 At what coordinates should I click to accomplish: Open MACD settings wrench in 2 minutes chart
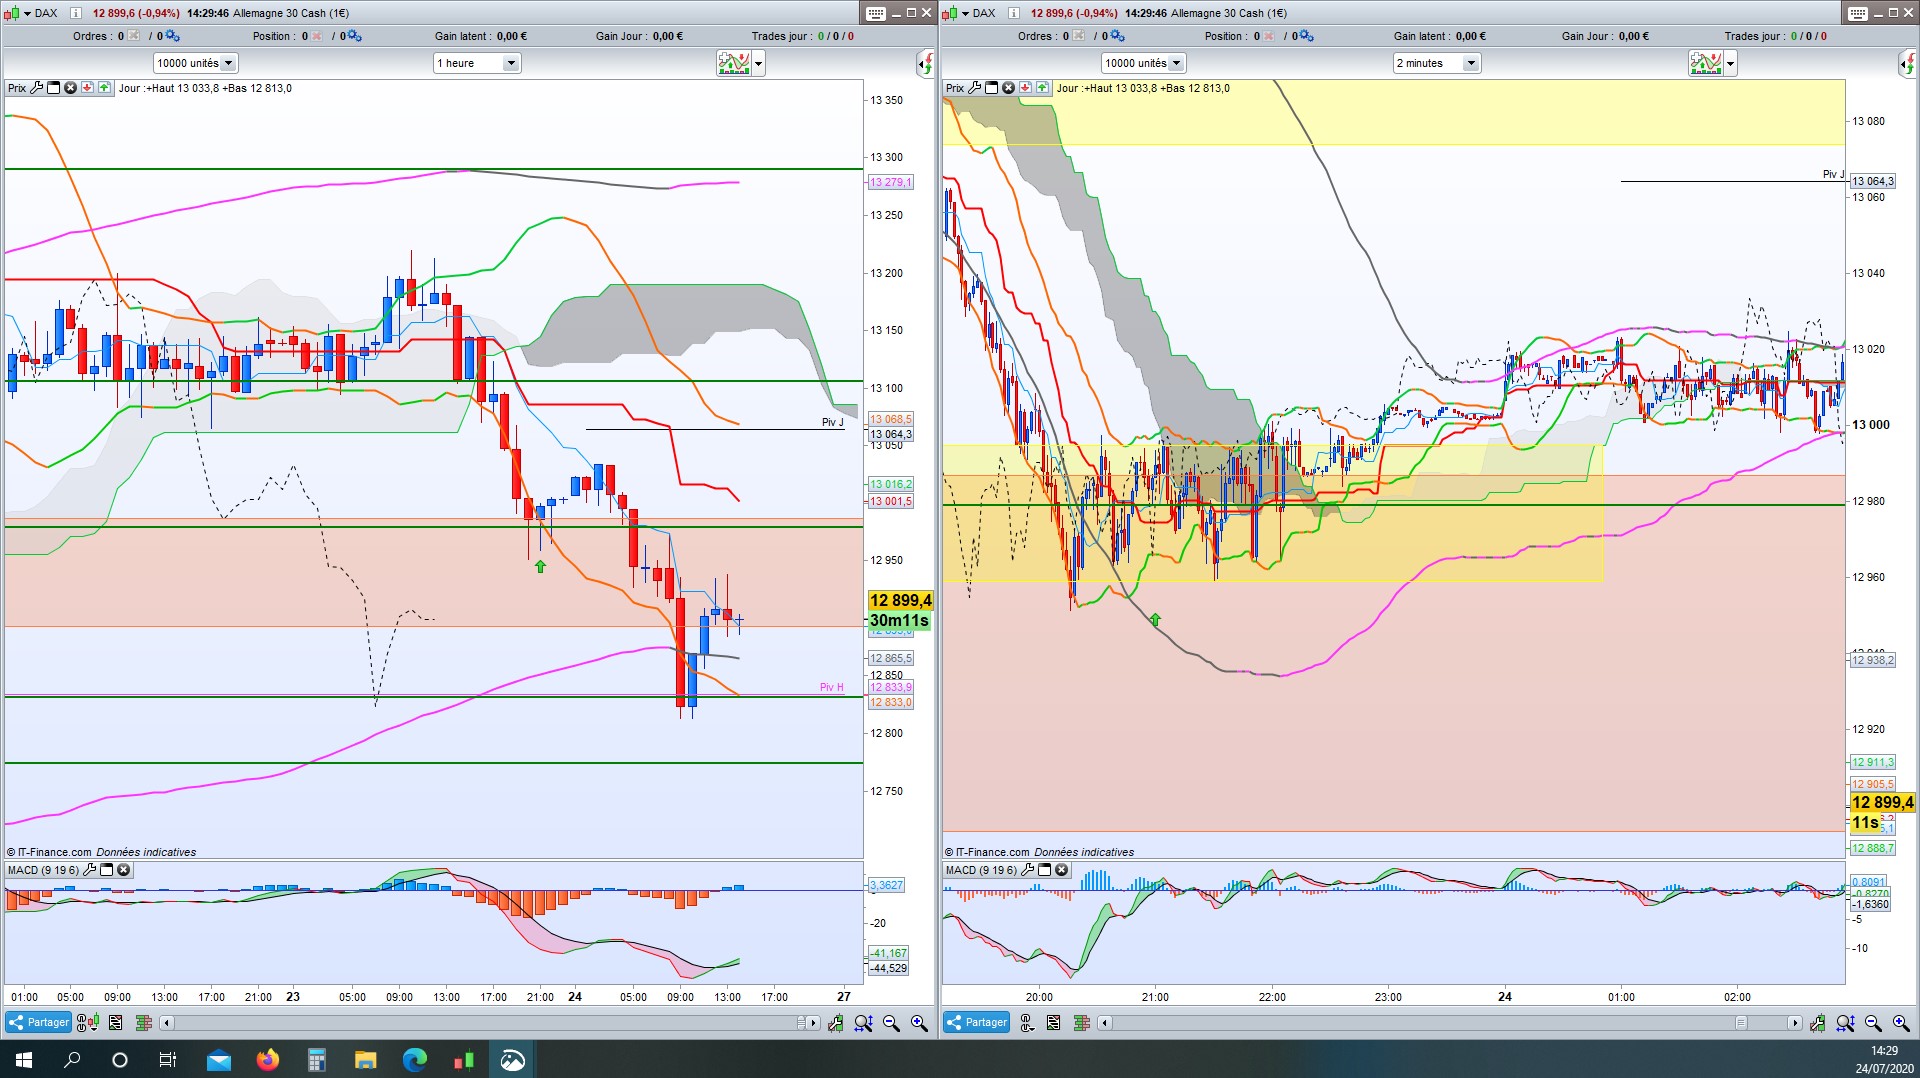pyautogui.click(x=1028, y=870)
